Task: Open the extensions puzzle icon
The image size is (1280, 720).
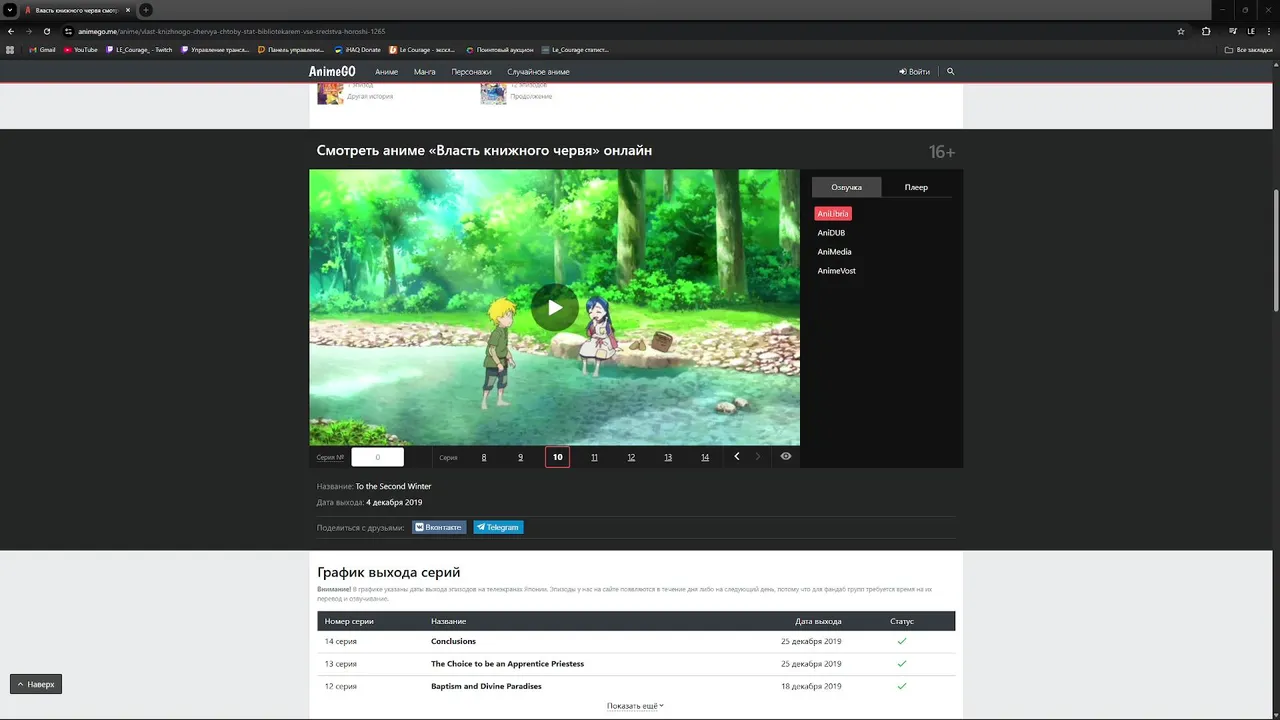Action: [x=1206, y=31]
